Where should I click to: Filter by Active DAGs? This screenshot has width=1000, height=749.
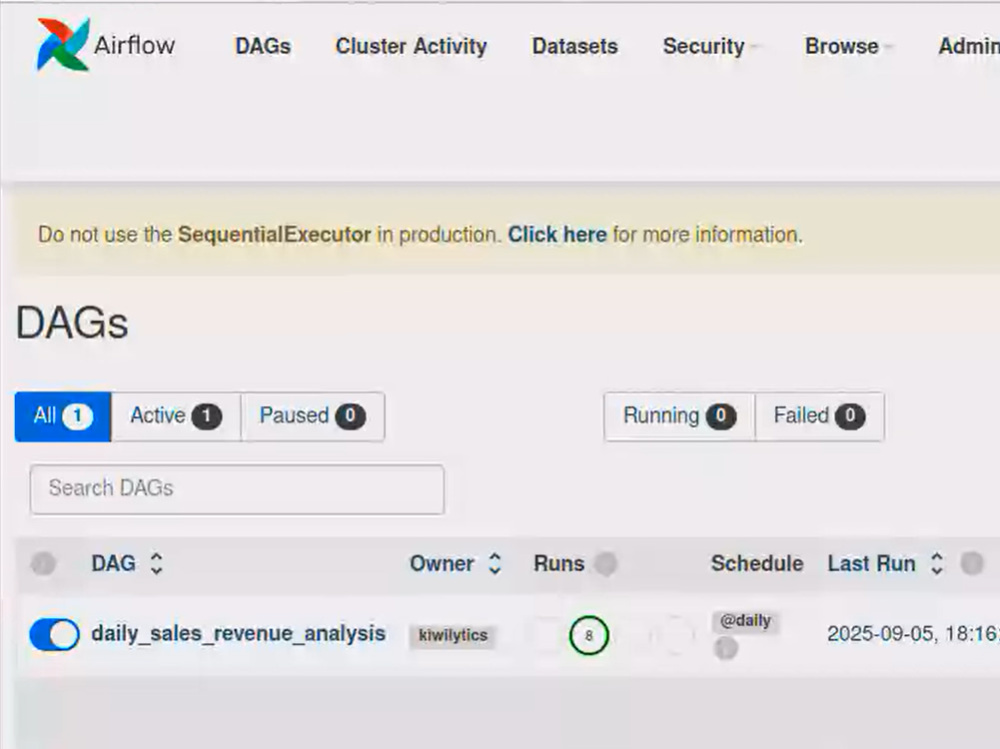tap(176, 416)
